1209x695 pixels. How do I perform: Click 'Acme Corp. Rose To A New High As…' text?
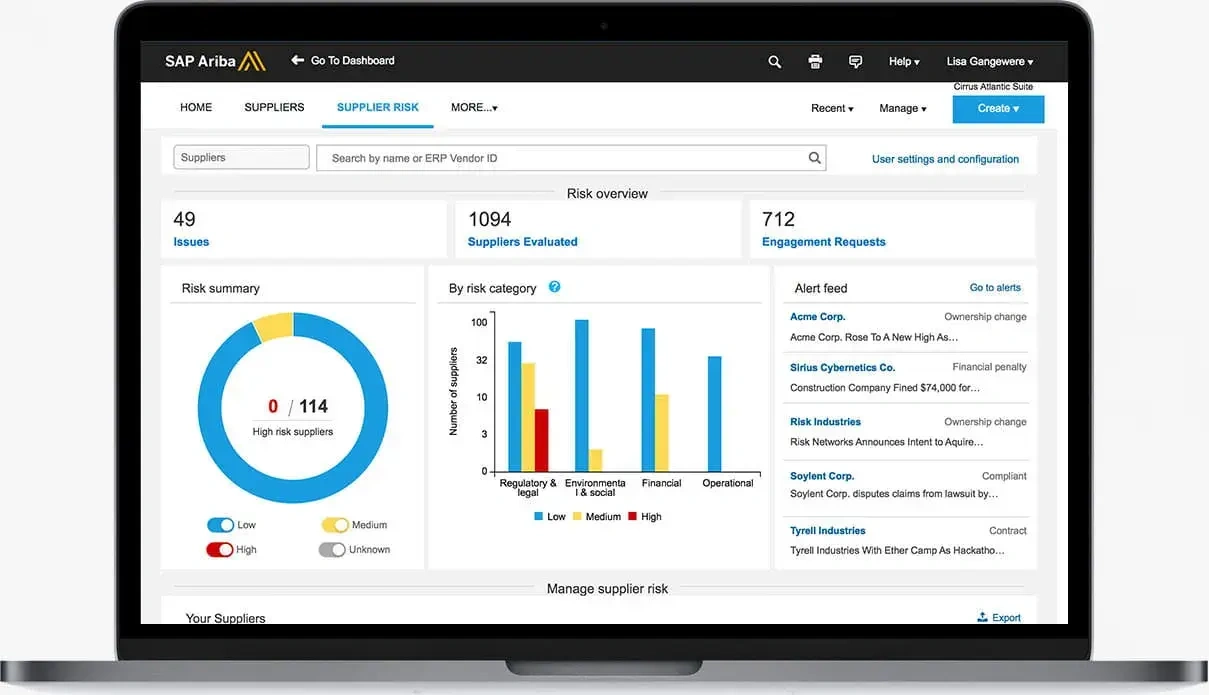tap(875, 337)
